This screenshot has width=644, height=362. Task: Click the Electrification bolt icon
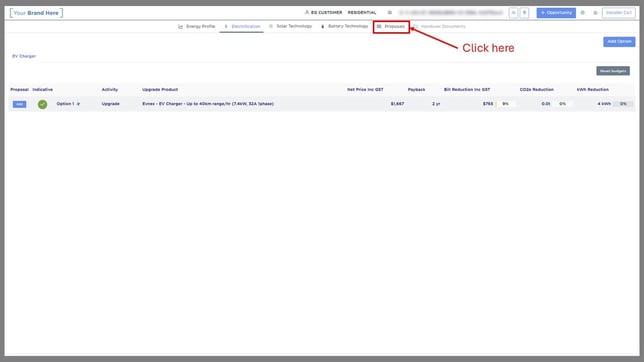click(226, 27)
